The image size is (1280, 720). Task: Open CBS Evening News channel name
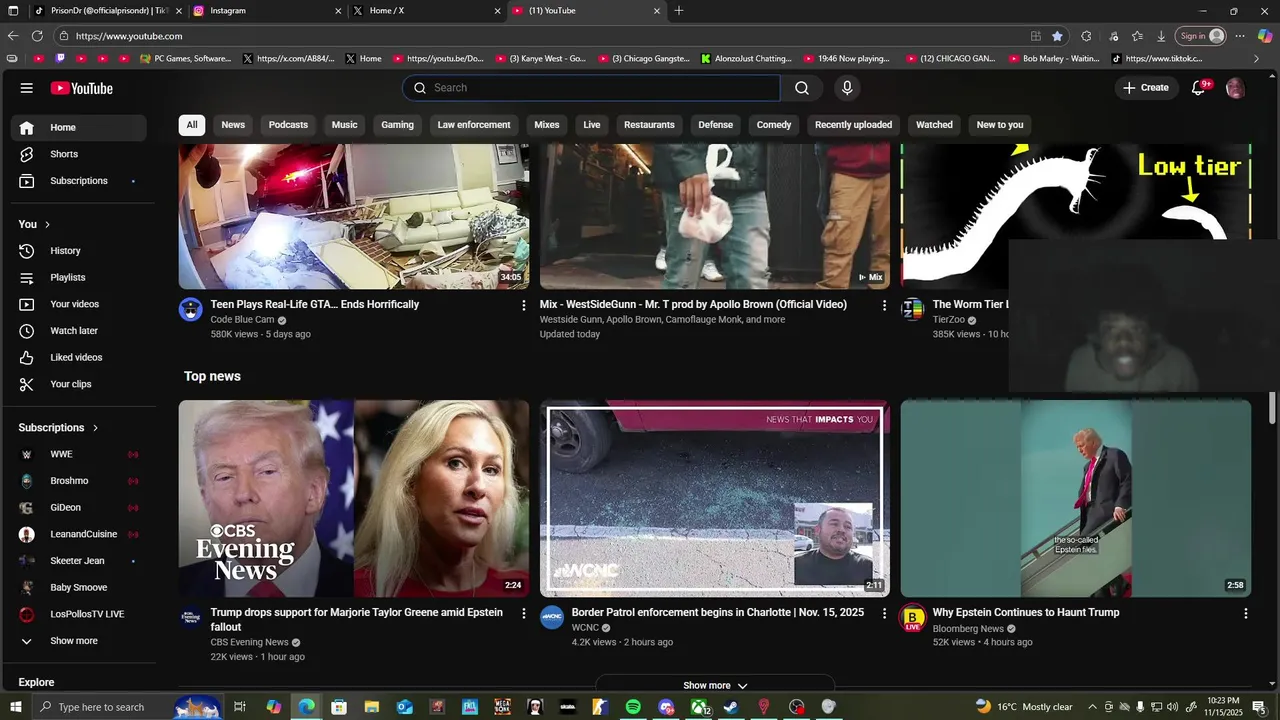249,642
